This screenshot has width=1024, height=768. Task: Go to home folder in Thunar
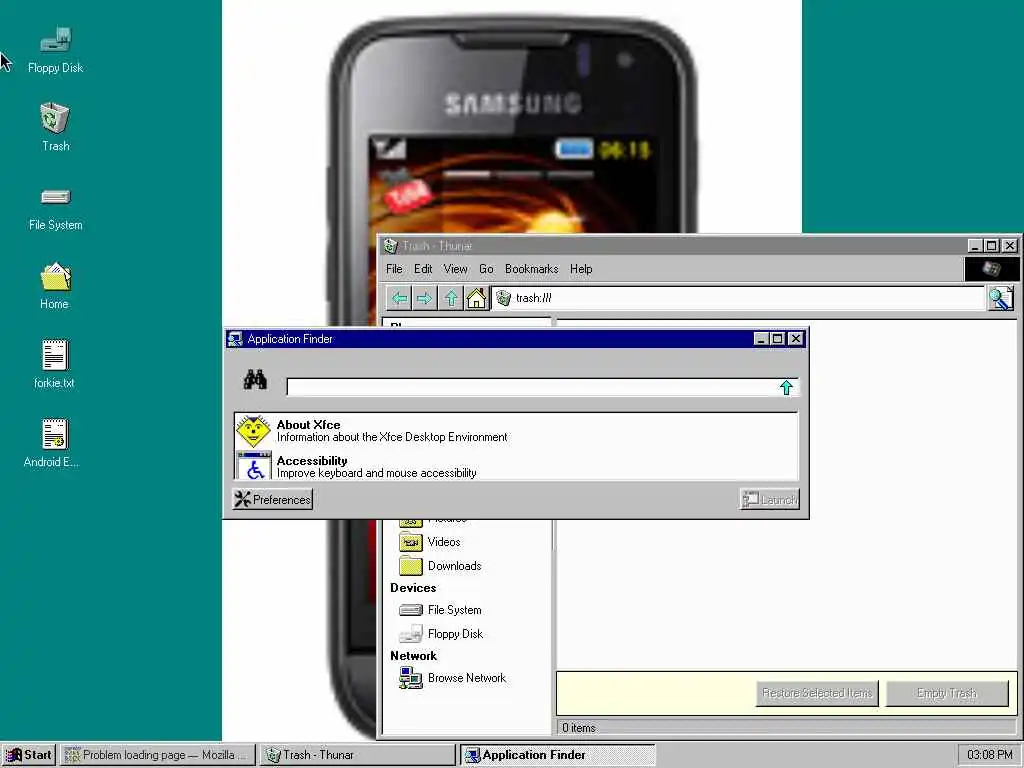476,298
